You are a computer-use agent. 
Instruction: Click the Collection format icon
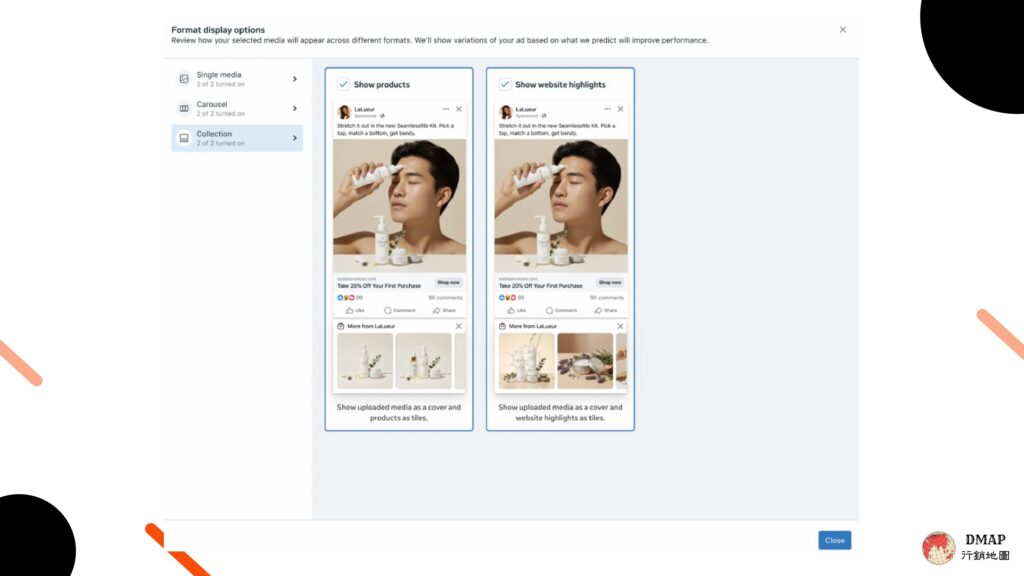coord(184,138)
